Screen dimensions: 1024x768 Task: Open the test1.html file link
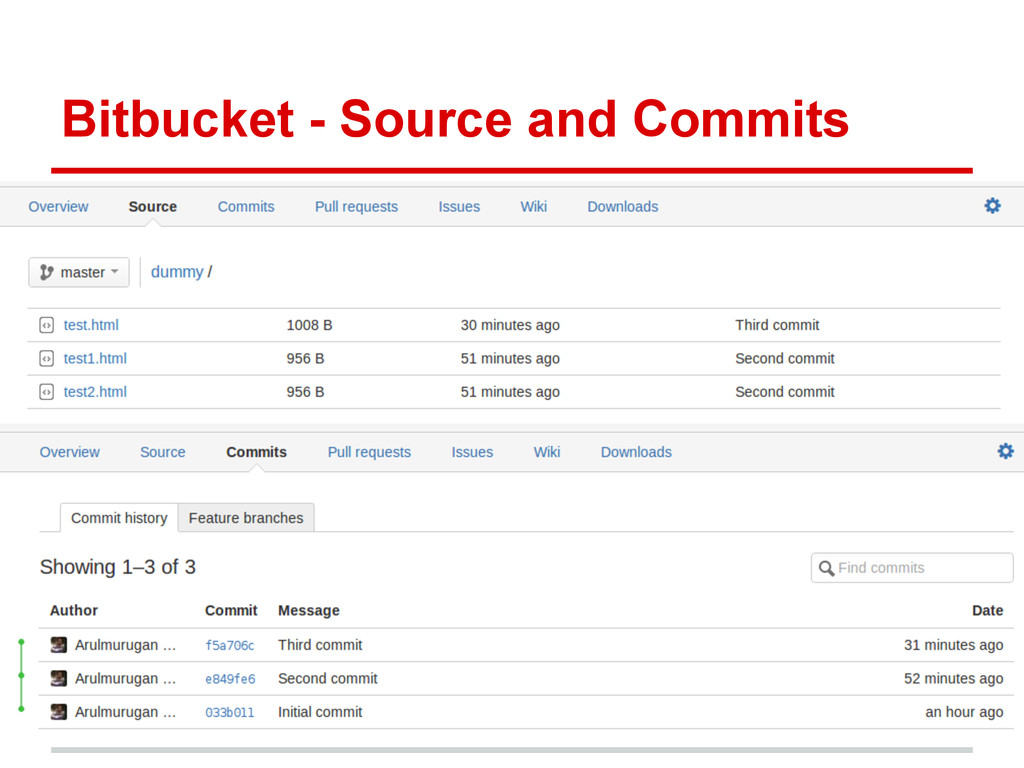(x=95, y=359)
